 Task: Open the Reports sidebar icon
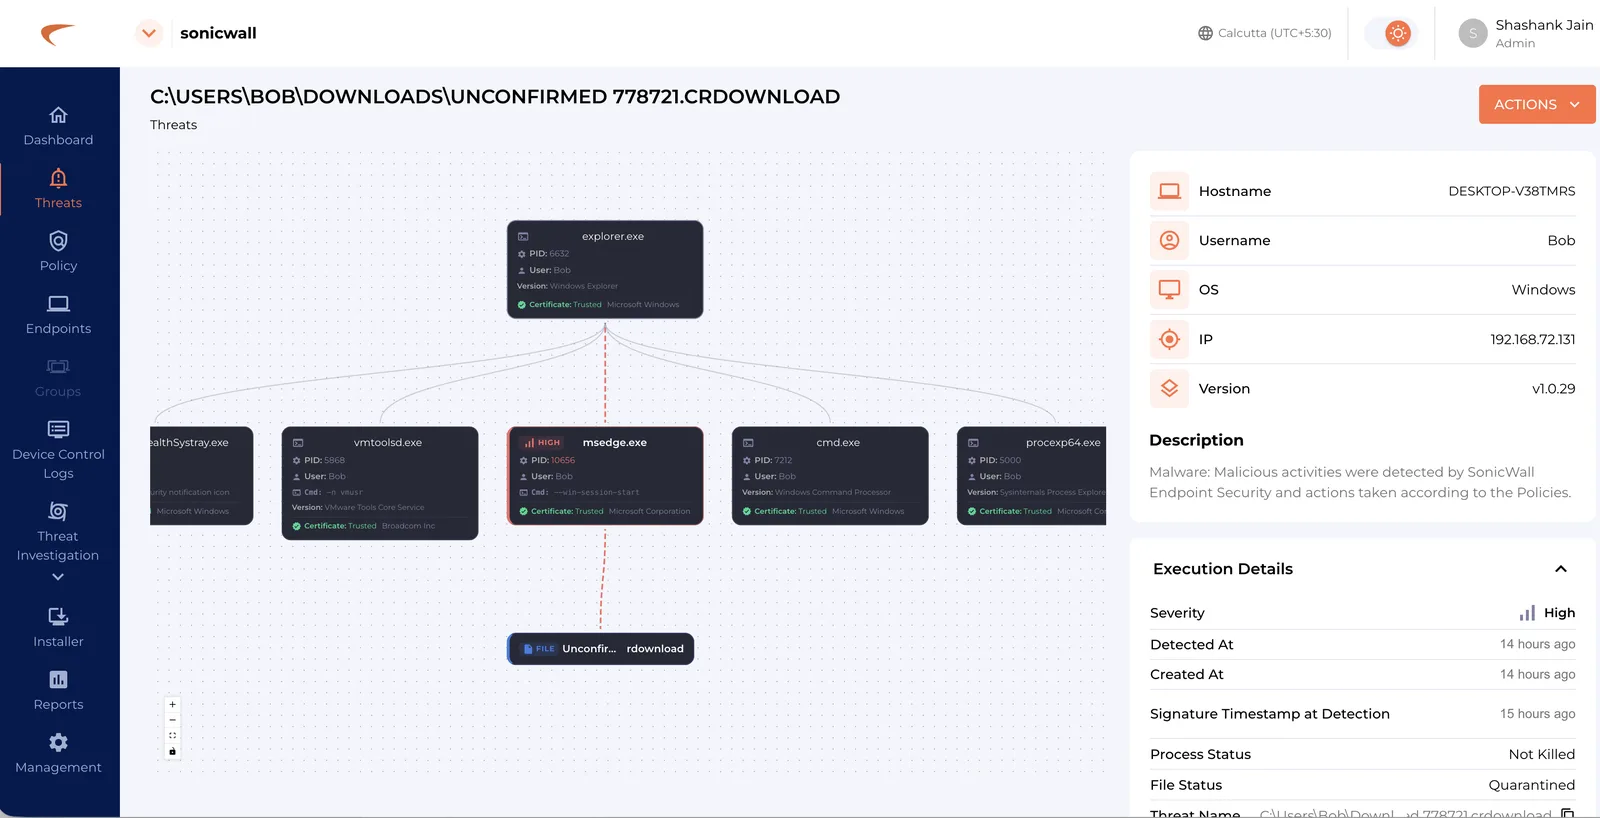(x=58, y=680)
